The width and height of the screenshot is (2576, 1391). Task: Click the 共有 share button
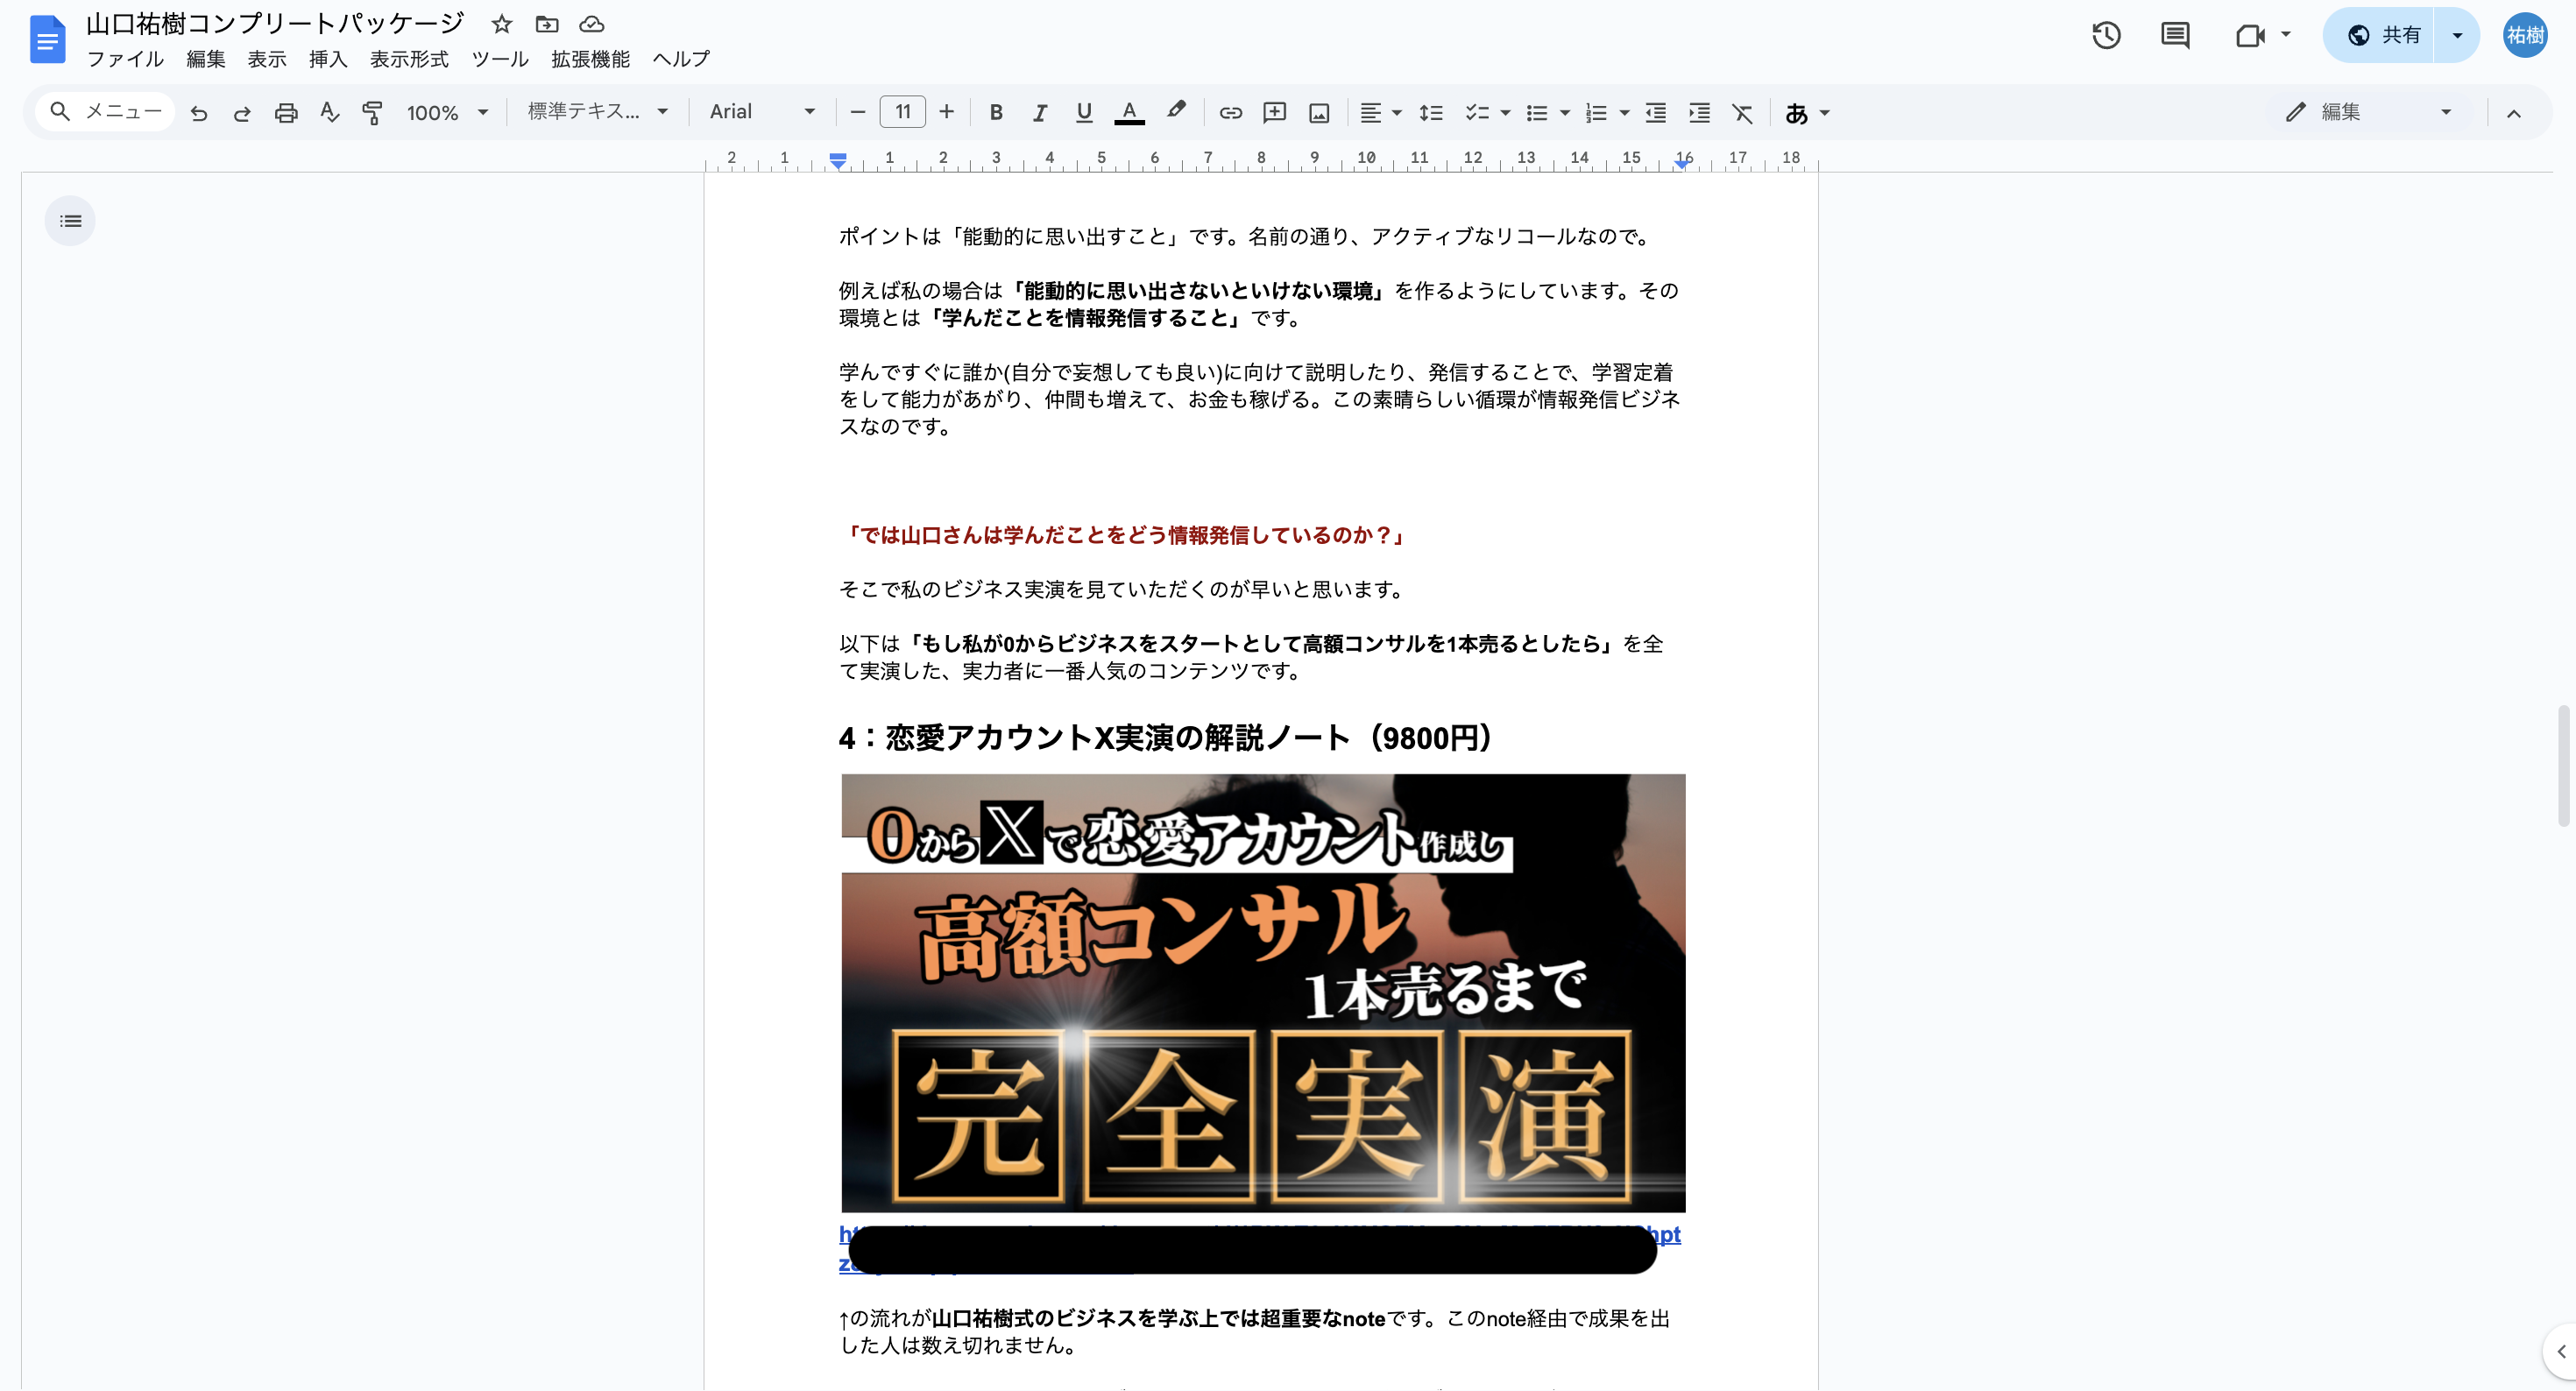pos(2385,36)
